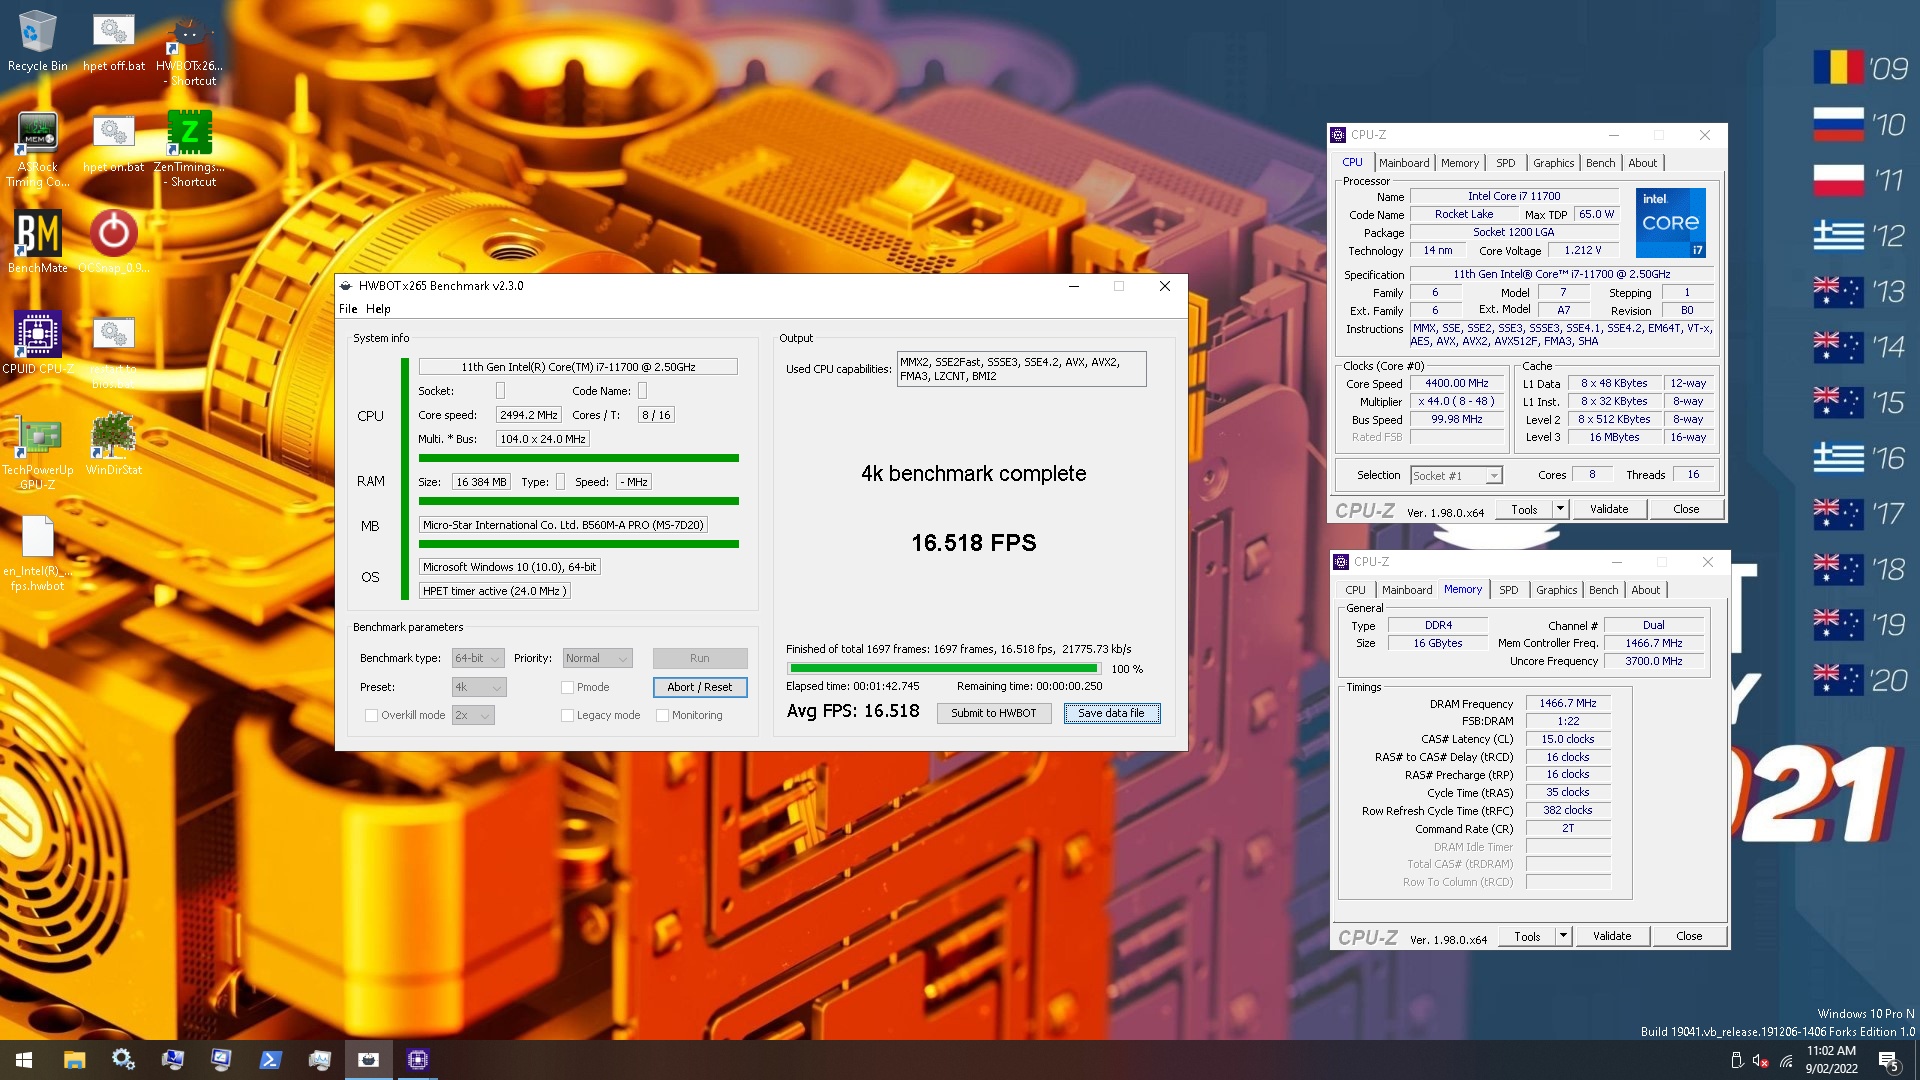
Task: Click the Tools button in upper CPU-Z
Action: (x=1524, y=509)
